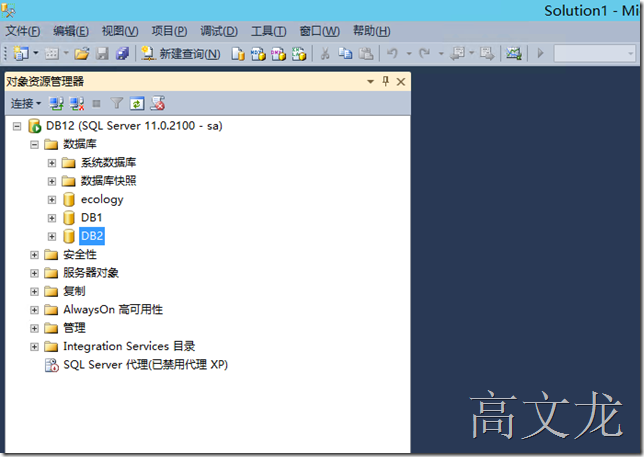The height and width of the screenshot is (457, 644).
Task: Click the Navigate Forward icon
Action: (487, 53)
